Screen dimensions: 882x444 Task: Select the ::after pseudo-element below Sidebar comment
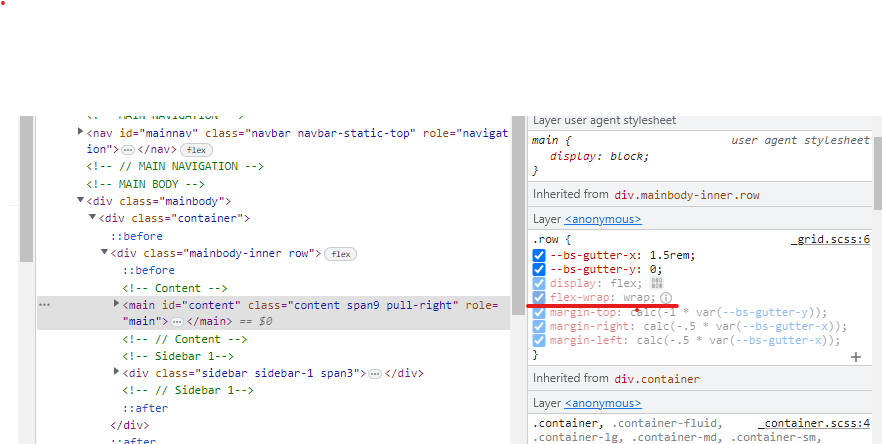tap(146, 409)
